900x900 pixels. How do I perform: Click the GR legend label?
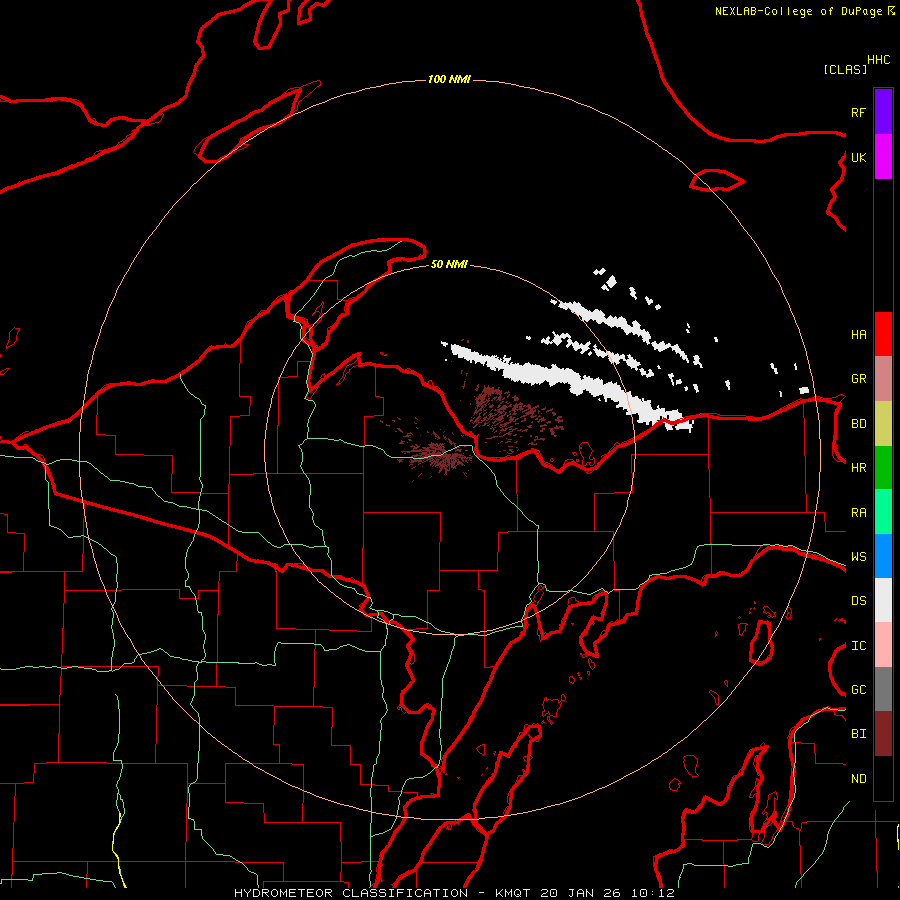[858, 379]
